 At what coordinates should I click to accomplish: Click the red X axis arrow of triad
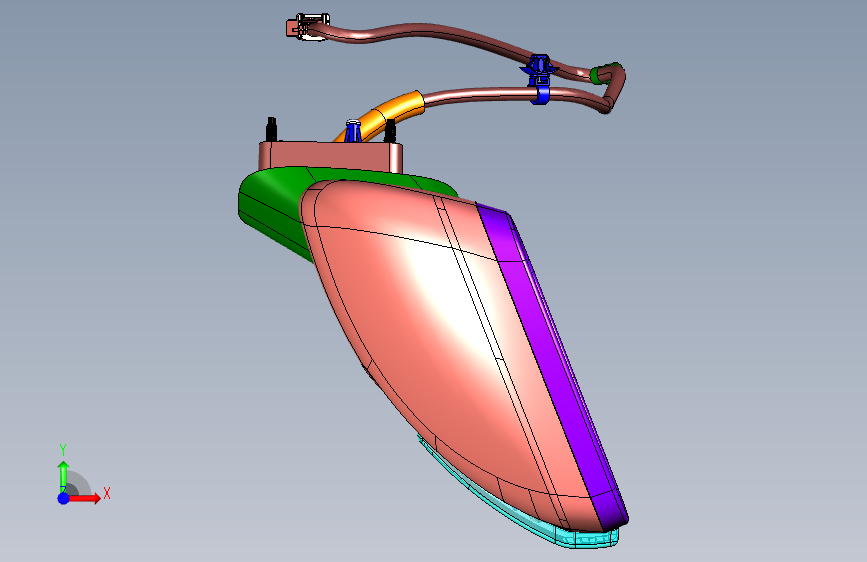point(86,498)
